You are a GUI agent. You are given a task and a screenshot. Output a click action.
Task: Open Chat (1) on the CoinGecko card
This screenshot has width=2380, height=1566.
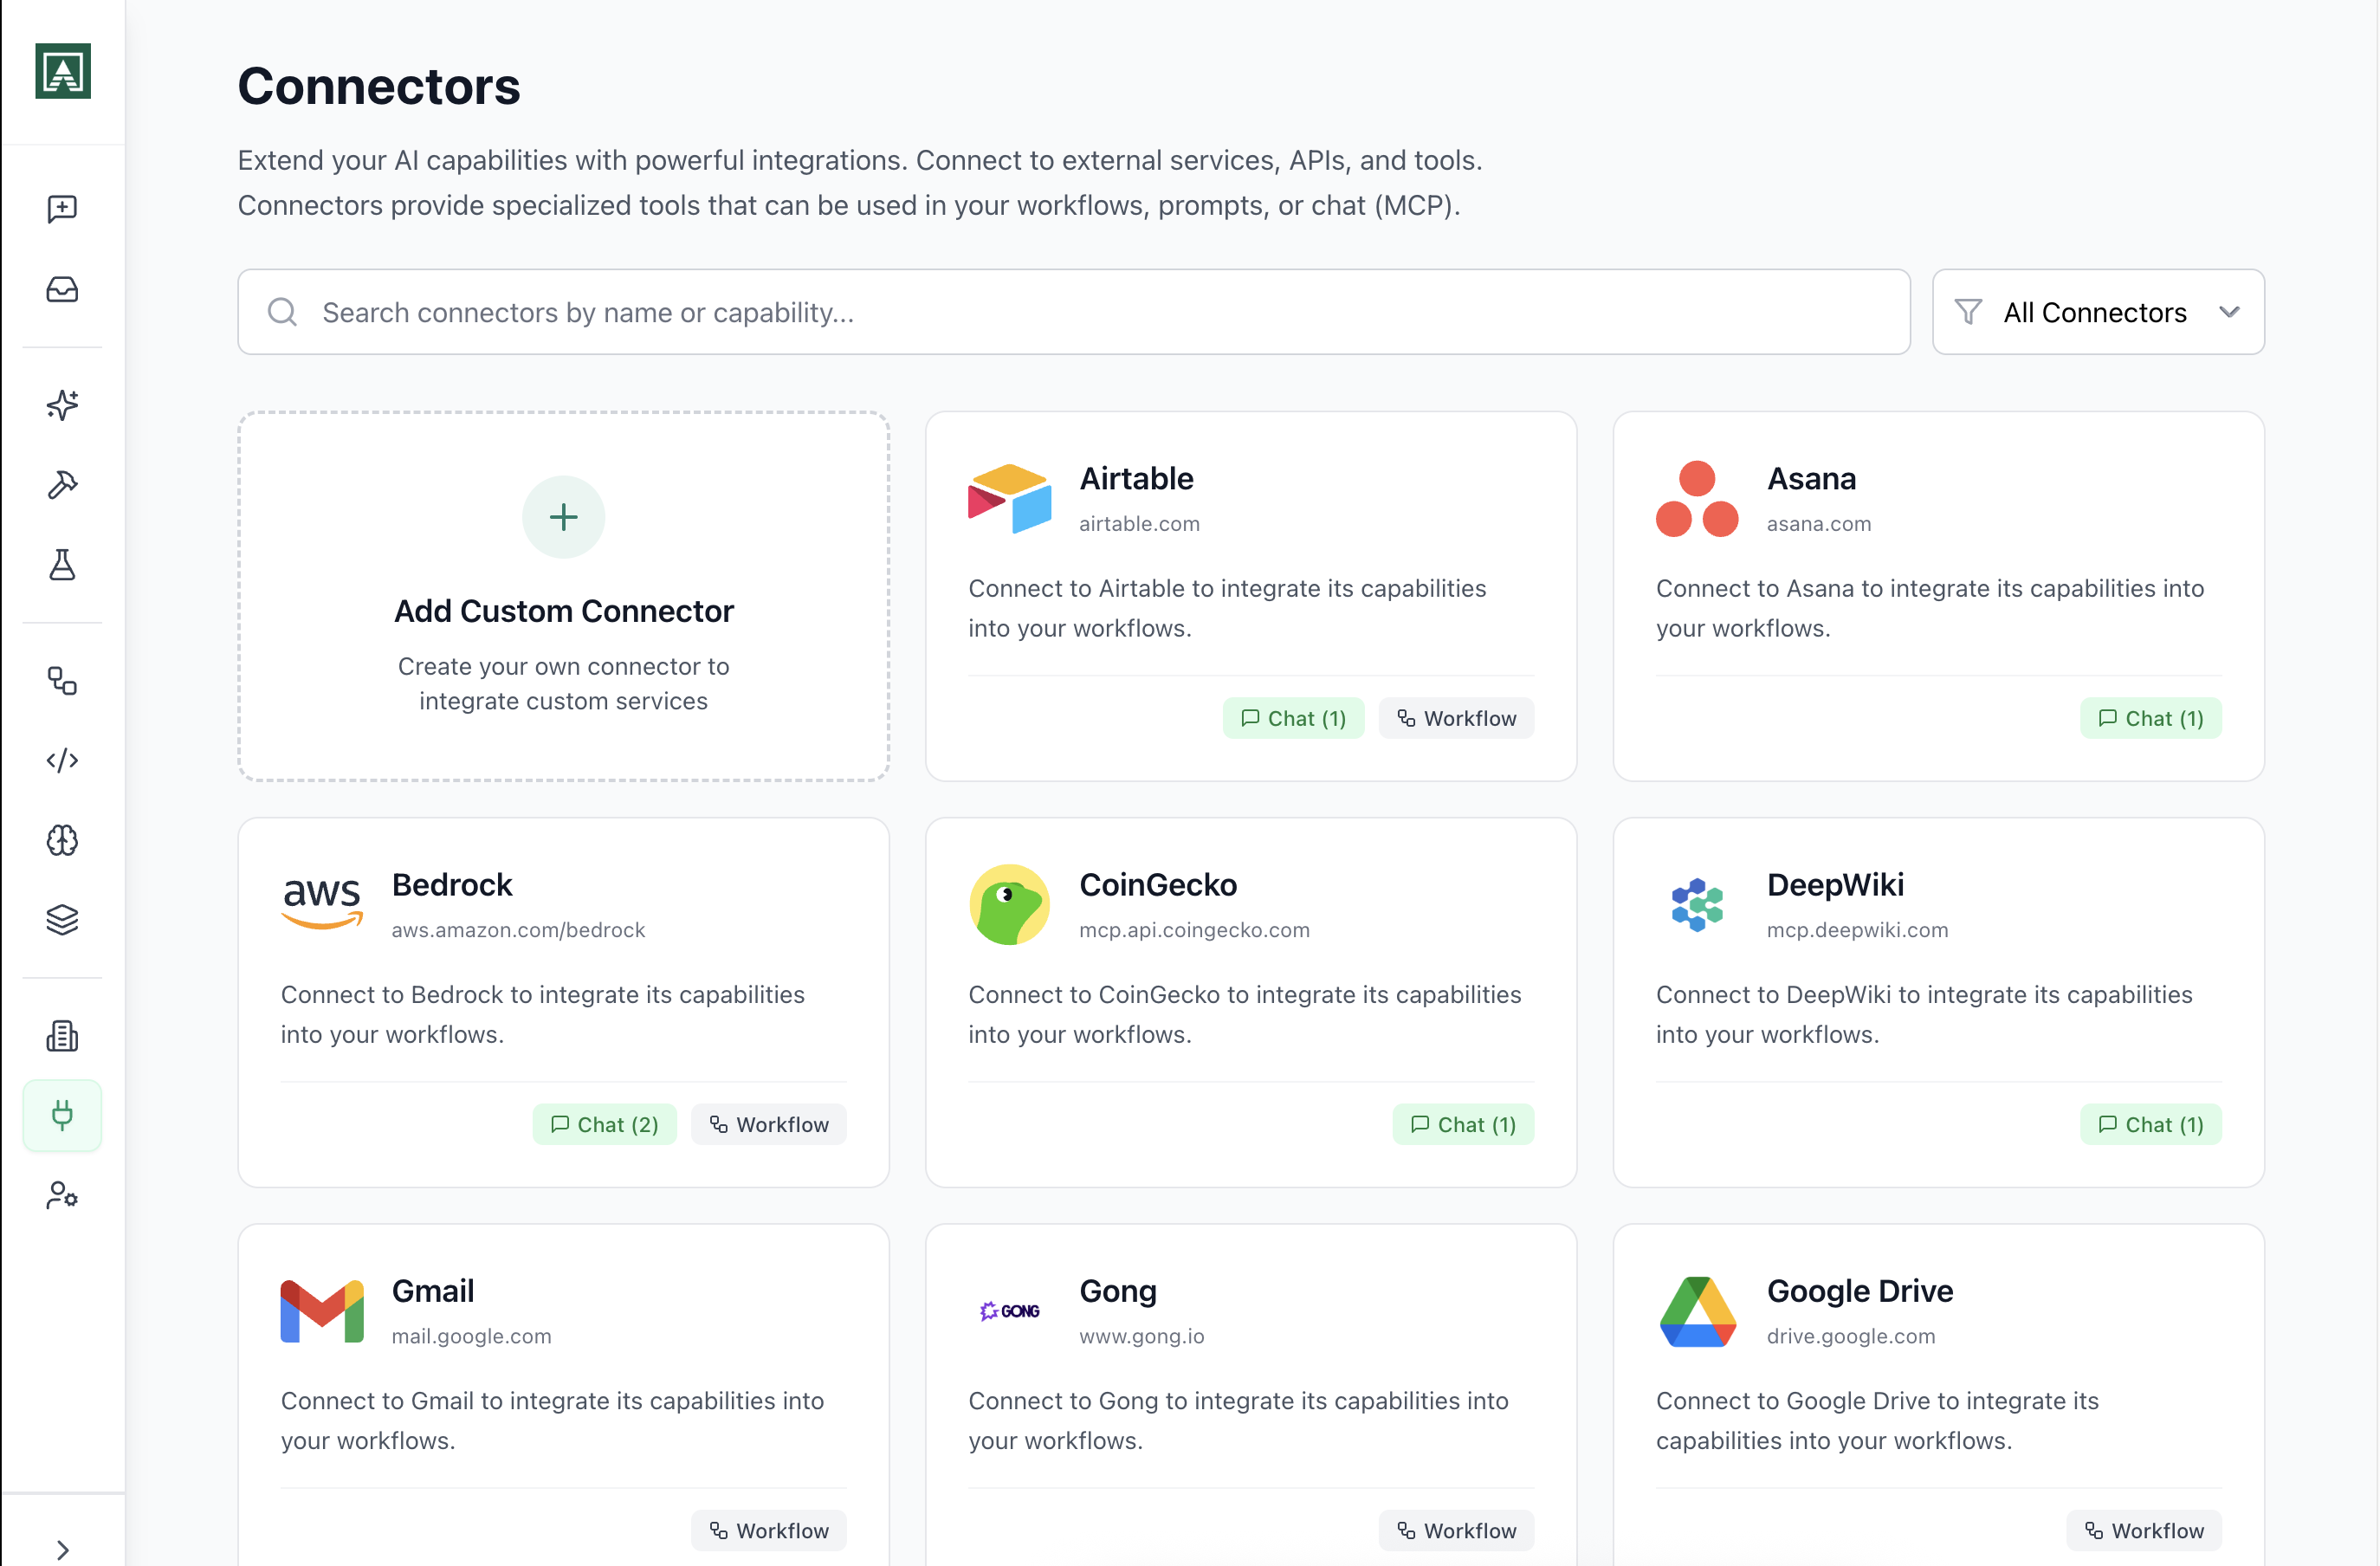(x=1463, y=1123)
